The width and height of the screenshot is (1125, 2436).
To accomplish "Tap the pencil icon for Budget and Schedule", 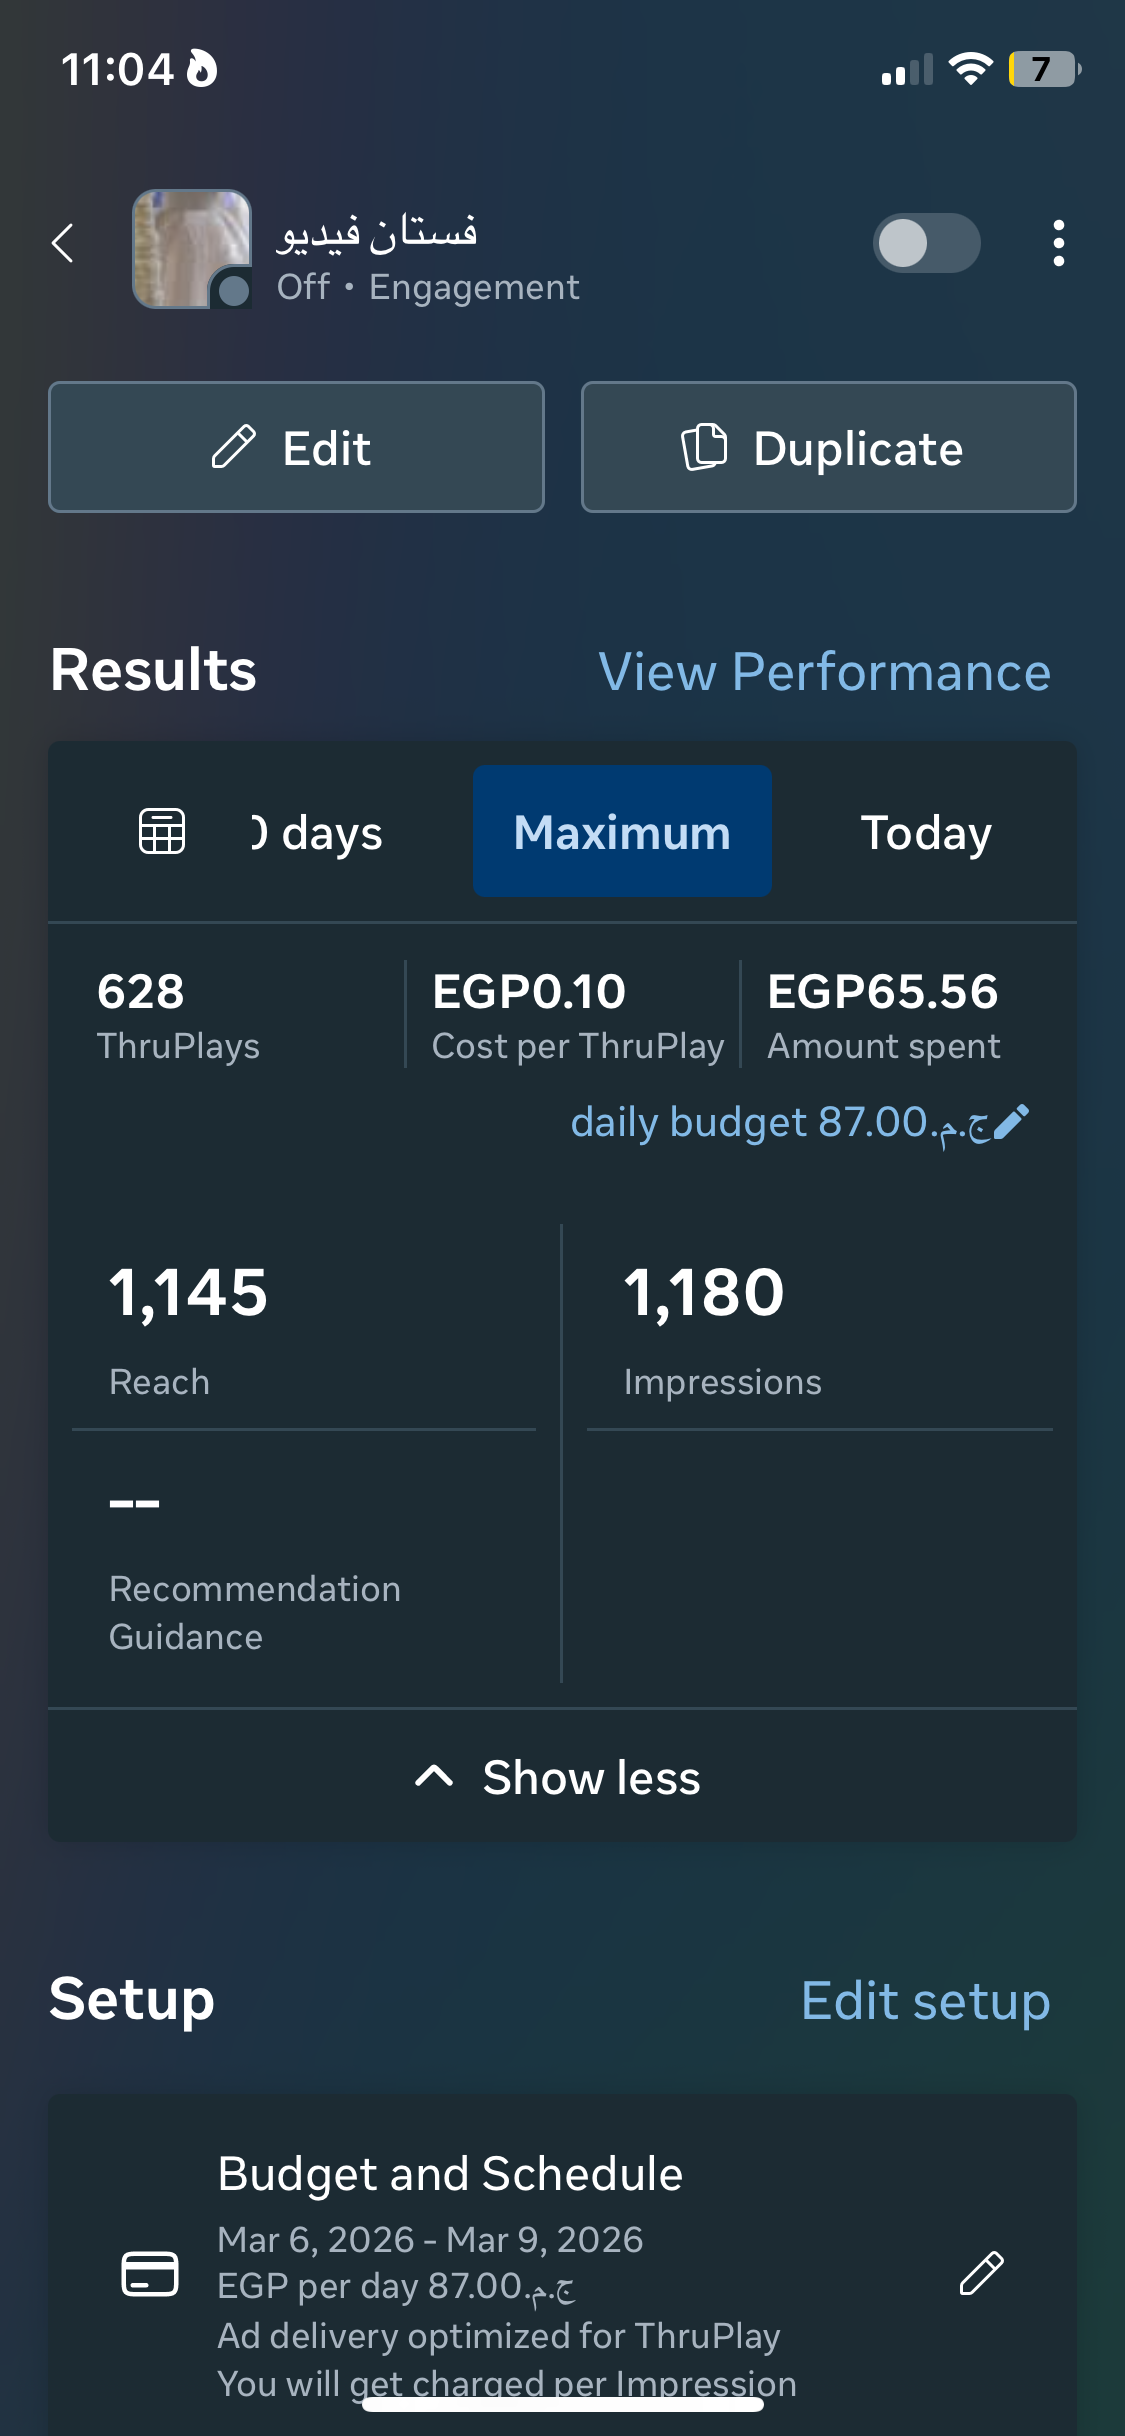I will click(x=981, y=2273).
